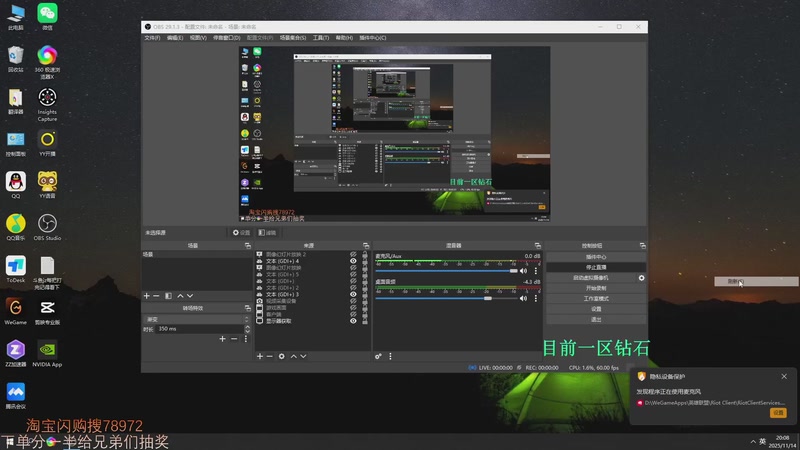Viewport: 800px width, 450px height.
Task: Open transition properties three-dot menu
Action: point(245,339)
